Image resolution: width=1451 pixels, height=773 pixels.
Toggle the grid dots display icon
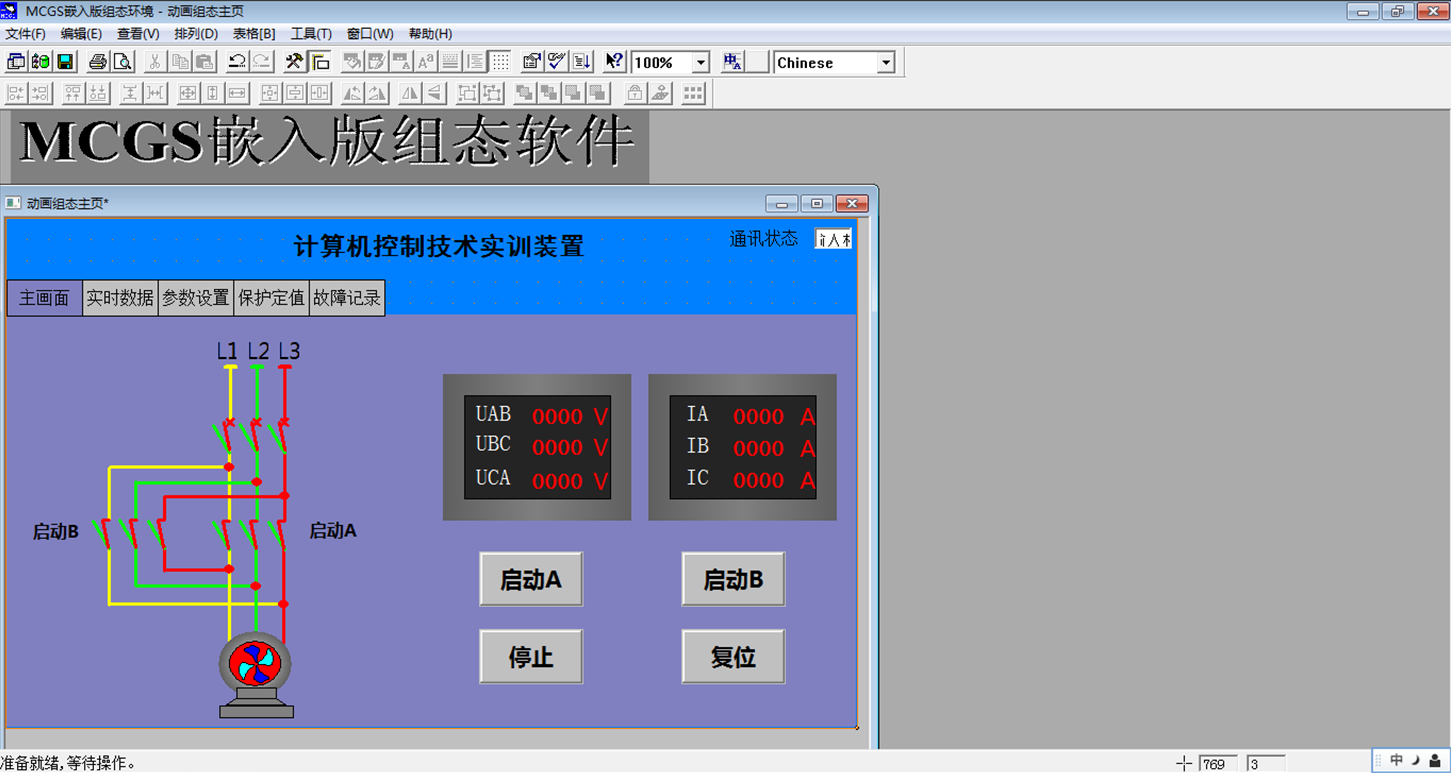[501, 62]
